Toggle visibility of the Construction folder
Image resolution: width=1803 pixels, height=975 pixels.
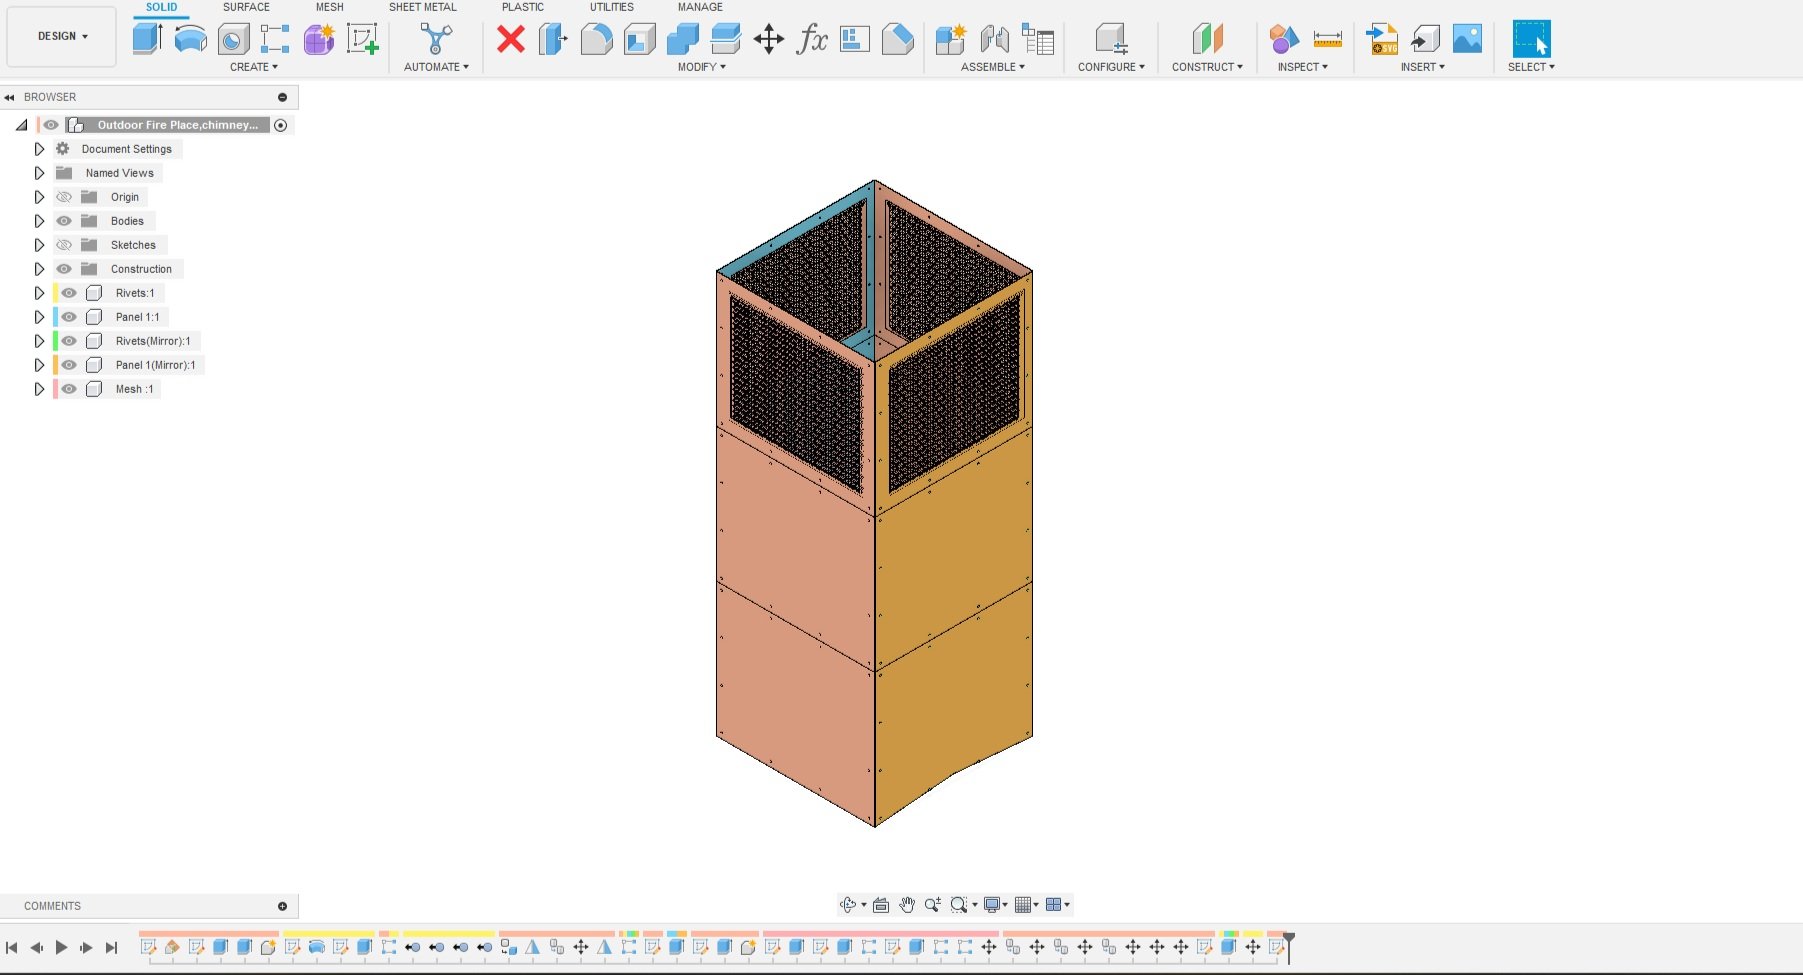click(64, 269)
